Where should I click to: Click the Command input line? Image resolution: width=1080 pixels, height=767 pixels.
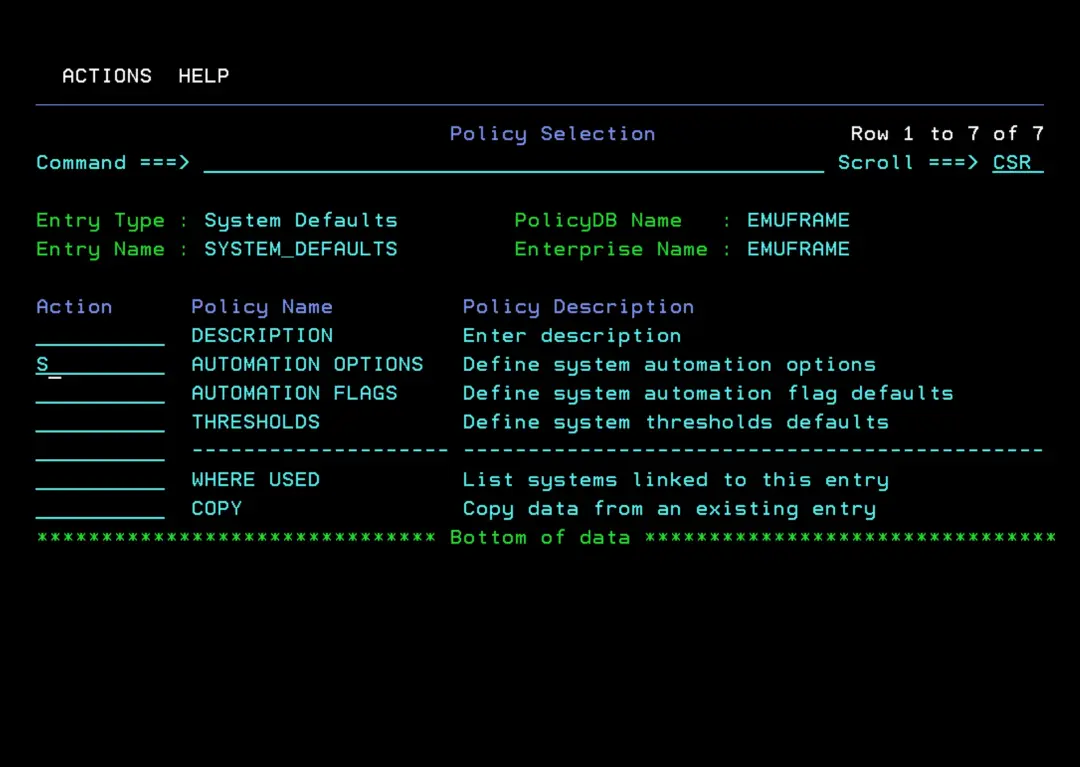tap(513, 163)
